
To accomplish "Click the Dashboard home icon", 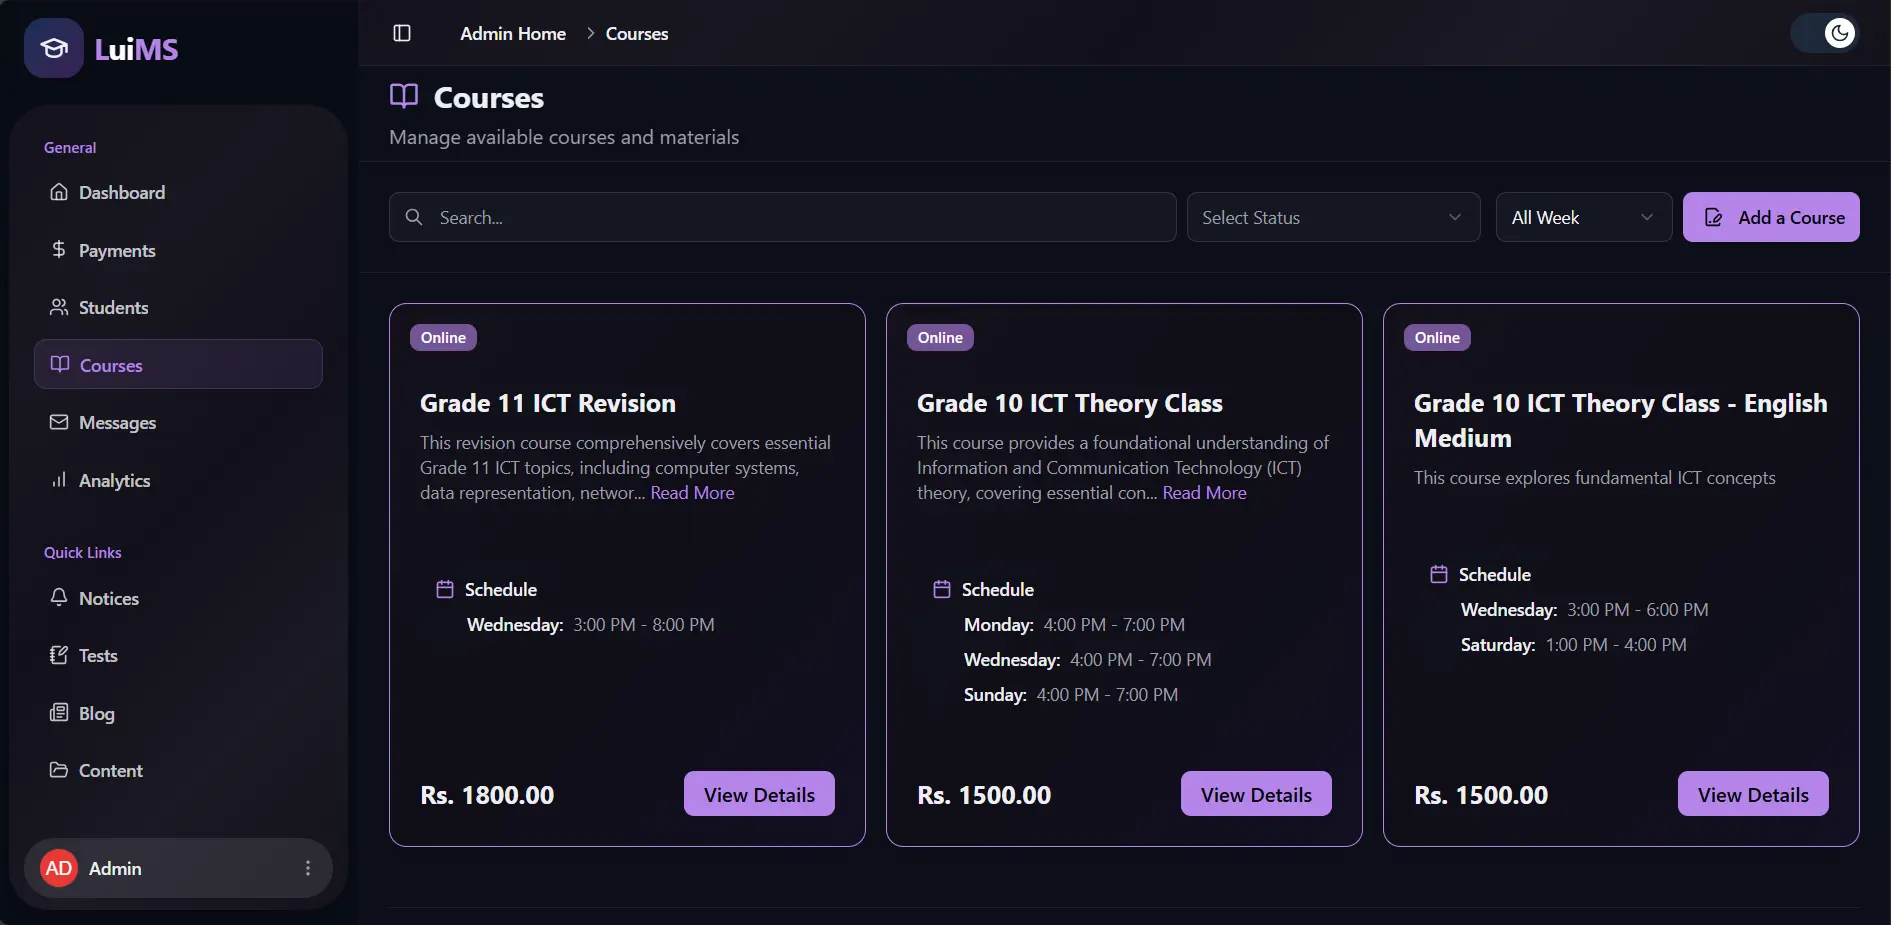I will click(59, 192).
